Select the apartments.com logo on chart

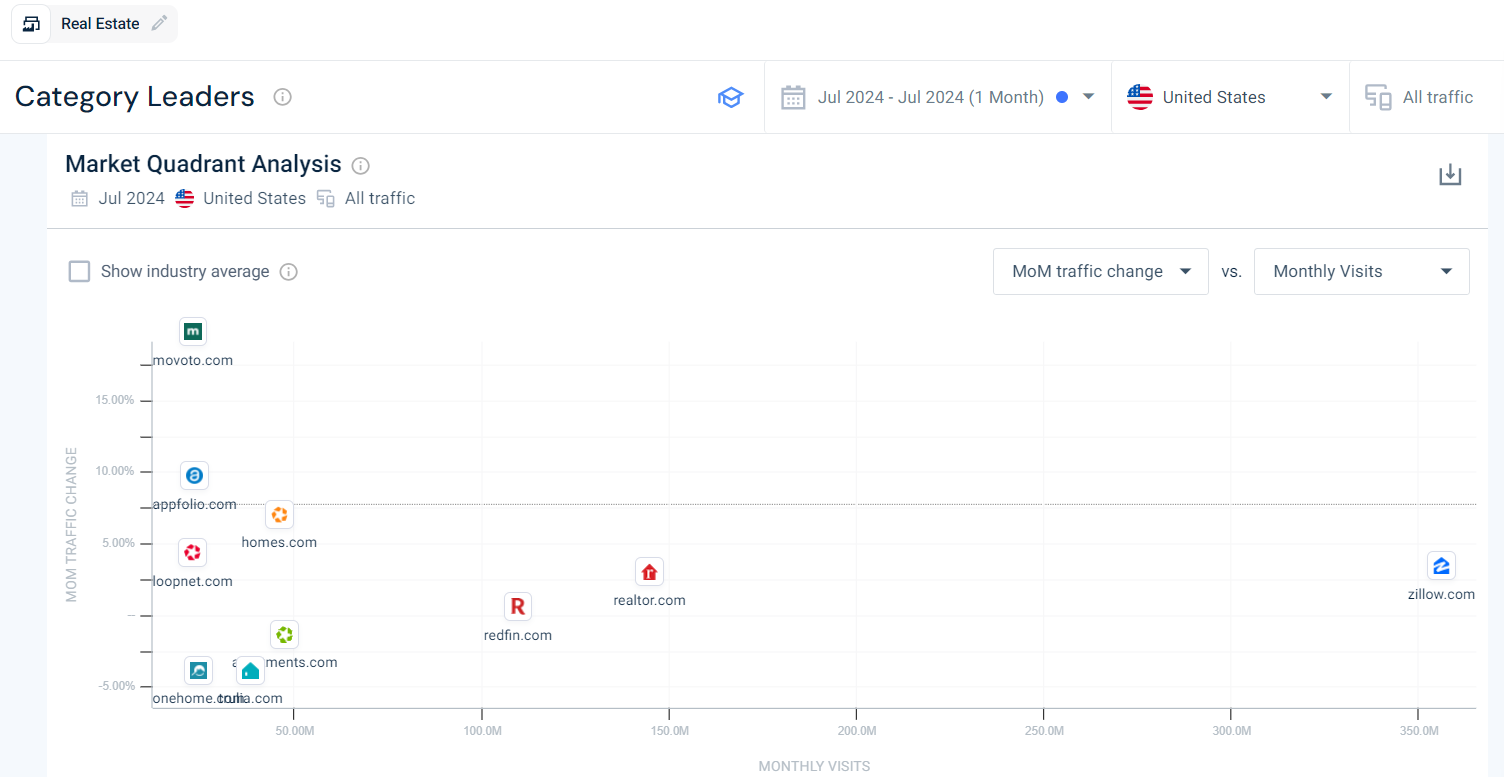click(x=284, y=634)
